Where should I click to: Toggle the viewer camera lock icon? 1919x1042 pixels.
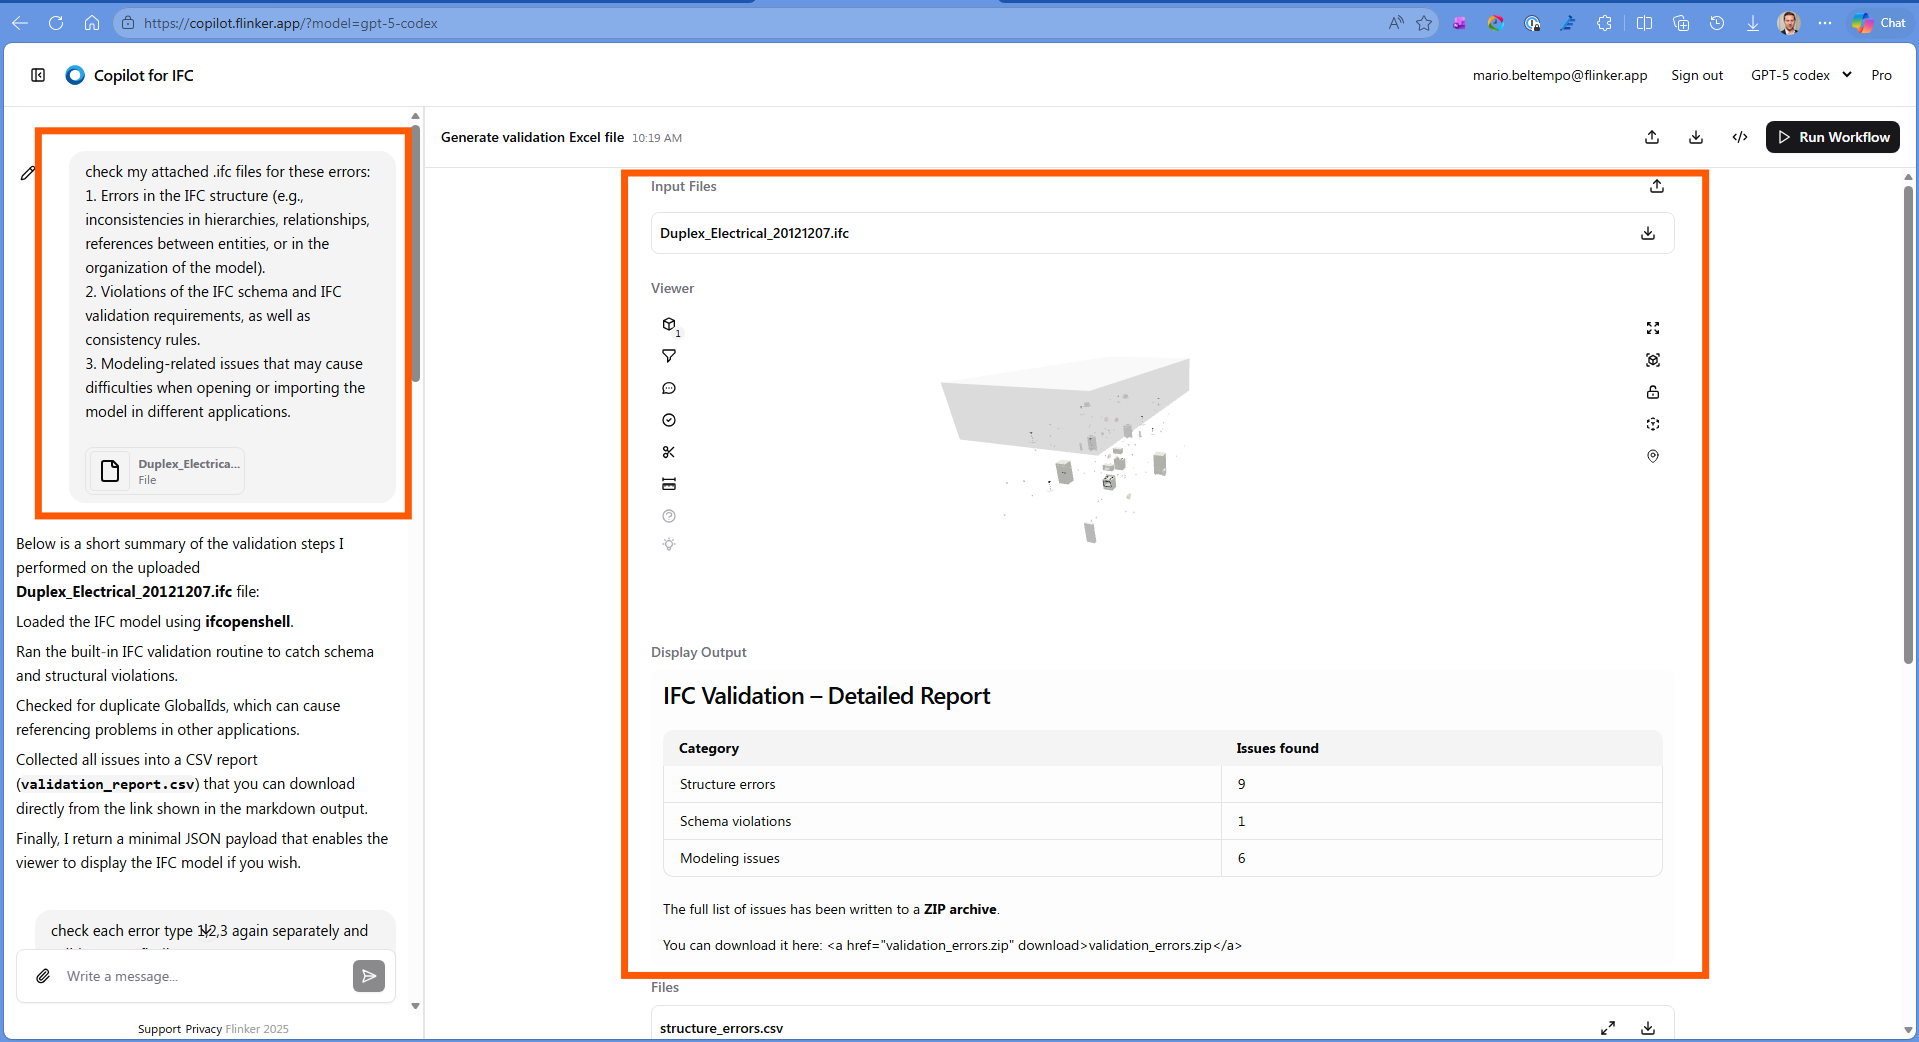tap(1653, 392)
